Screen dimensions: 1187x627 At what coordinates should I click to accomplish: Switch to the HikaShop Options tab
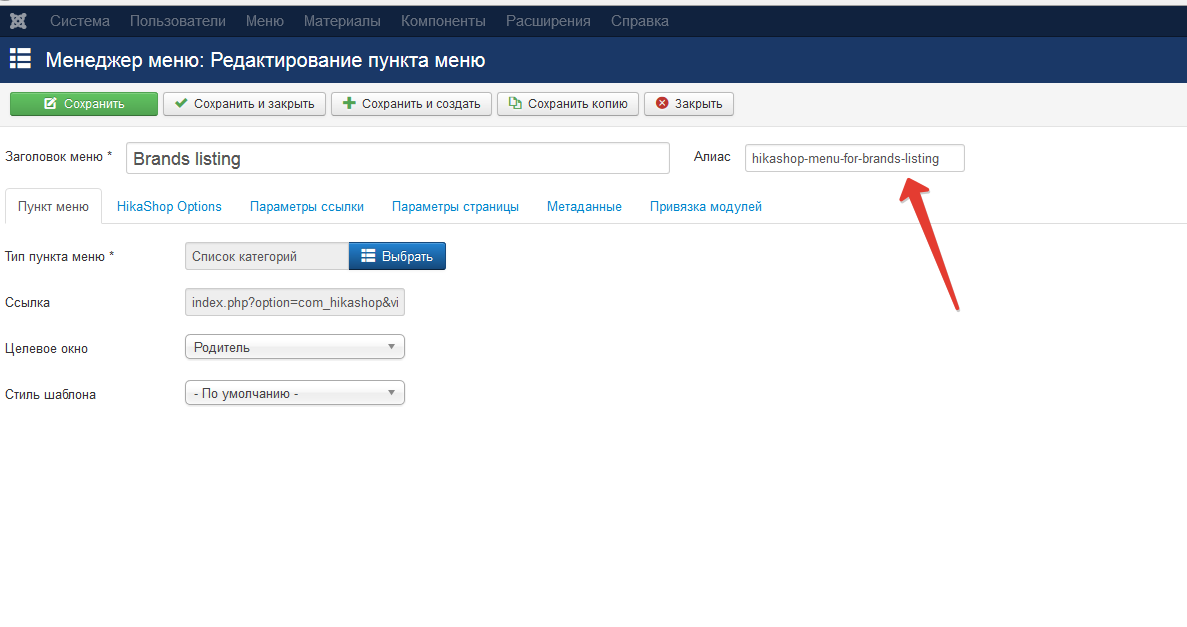pos(169,207)
